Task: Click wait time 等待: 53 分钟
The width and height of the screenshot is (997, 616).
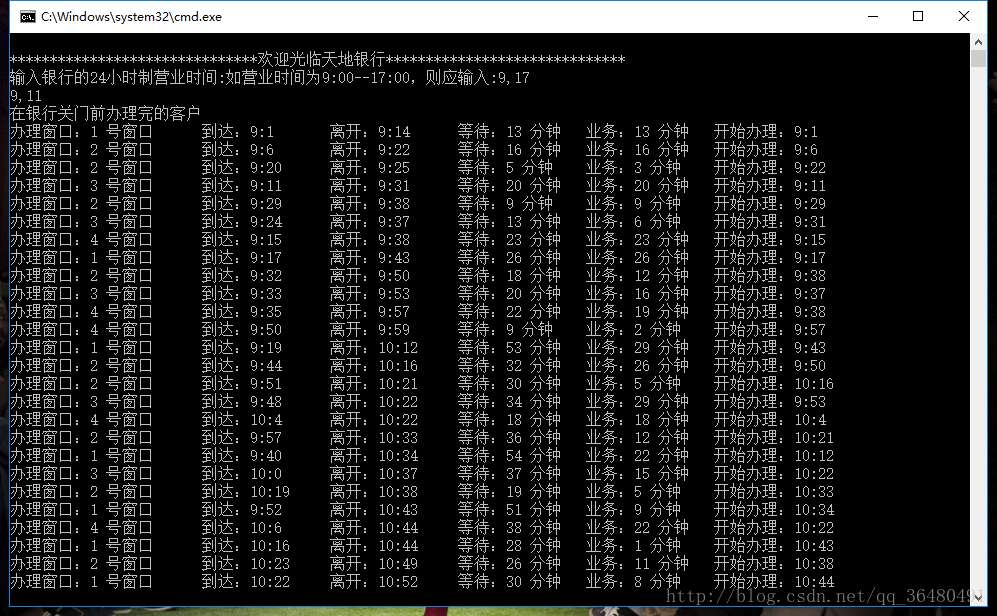Action: tap(509, 348)
